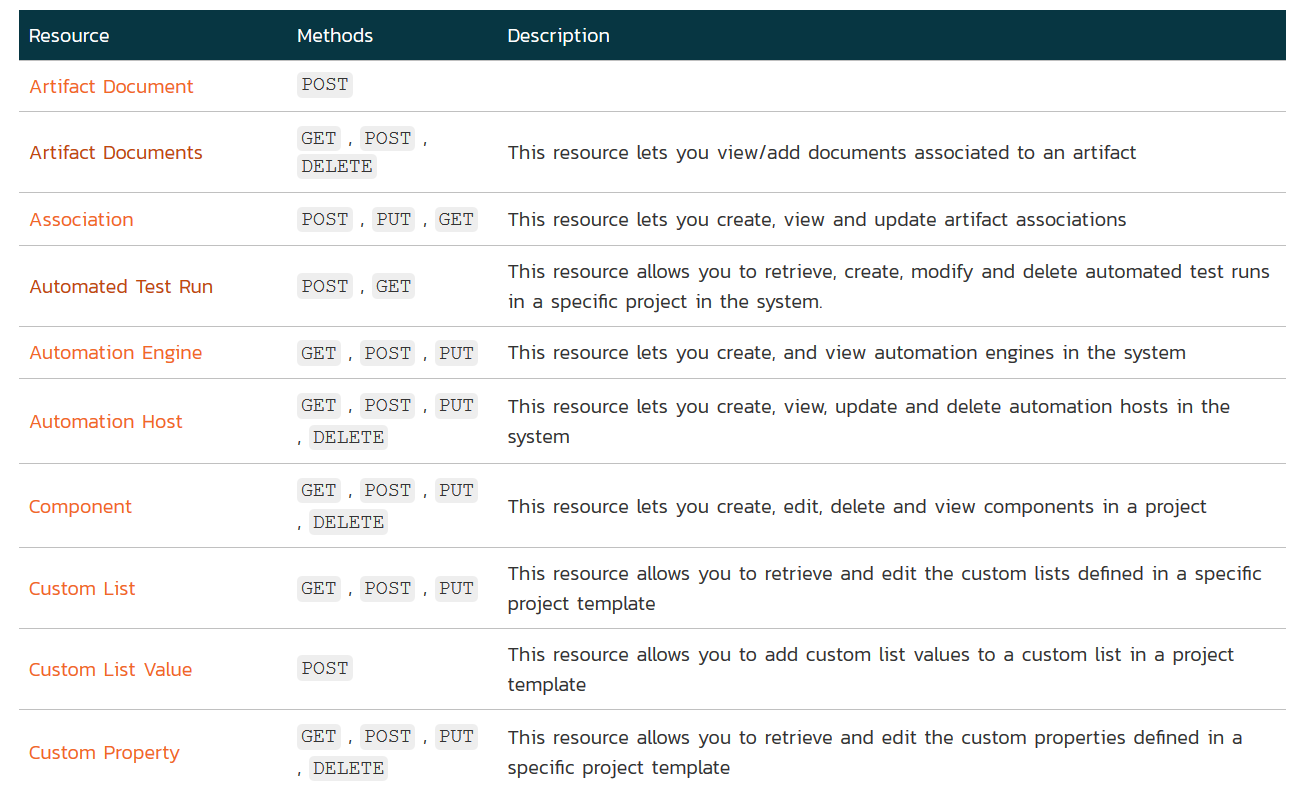Click the Resource column header
The width and height of the screenshot is (1289, 788).
click(x=69, y=36)
